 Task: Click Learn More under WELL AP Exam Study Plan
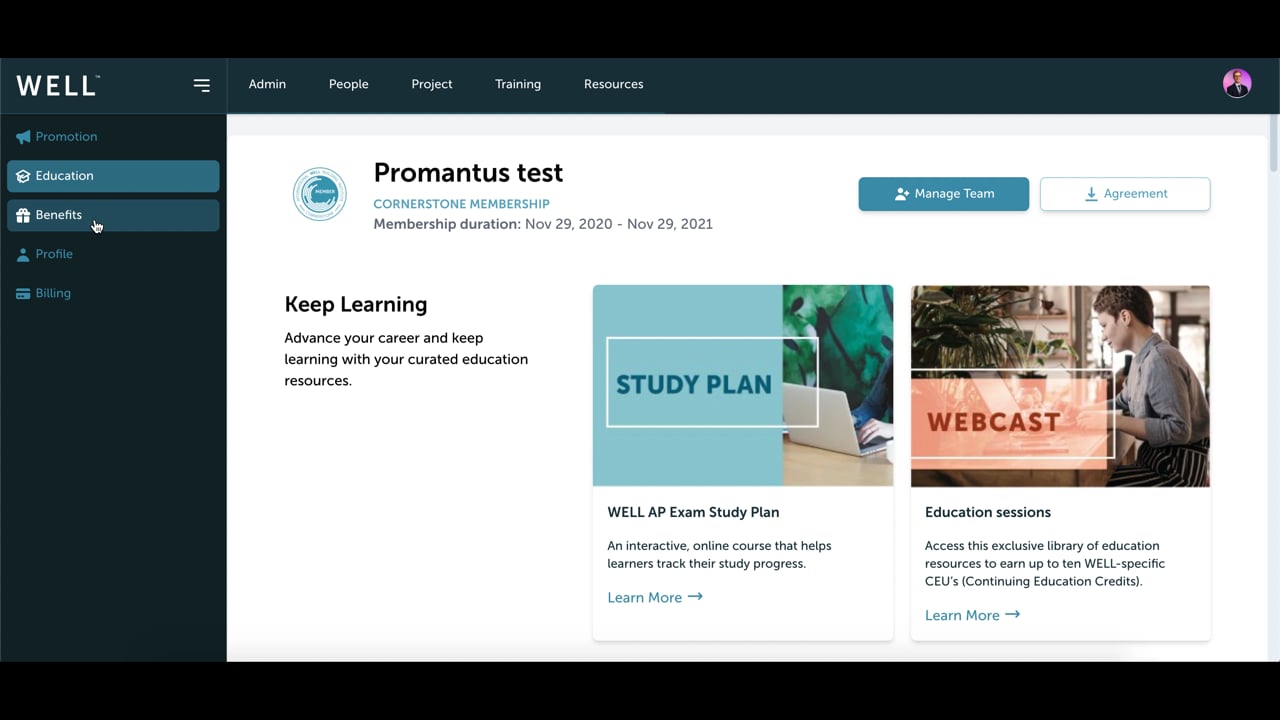coord(655,597)
